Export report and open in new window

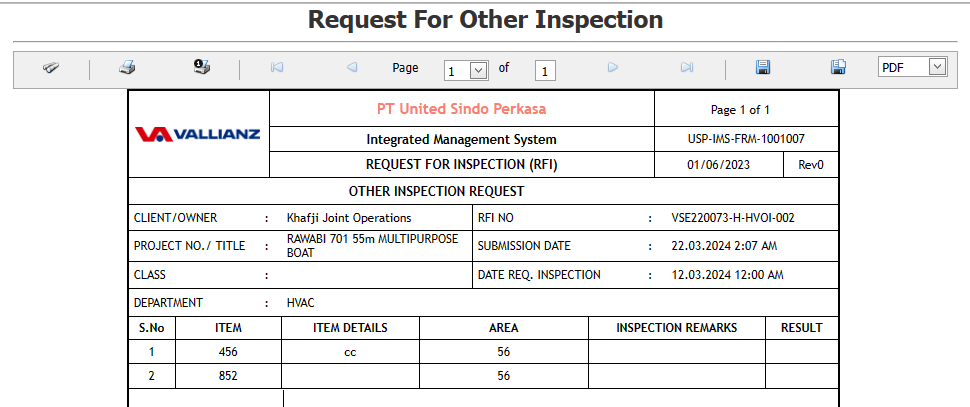838,68
